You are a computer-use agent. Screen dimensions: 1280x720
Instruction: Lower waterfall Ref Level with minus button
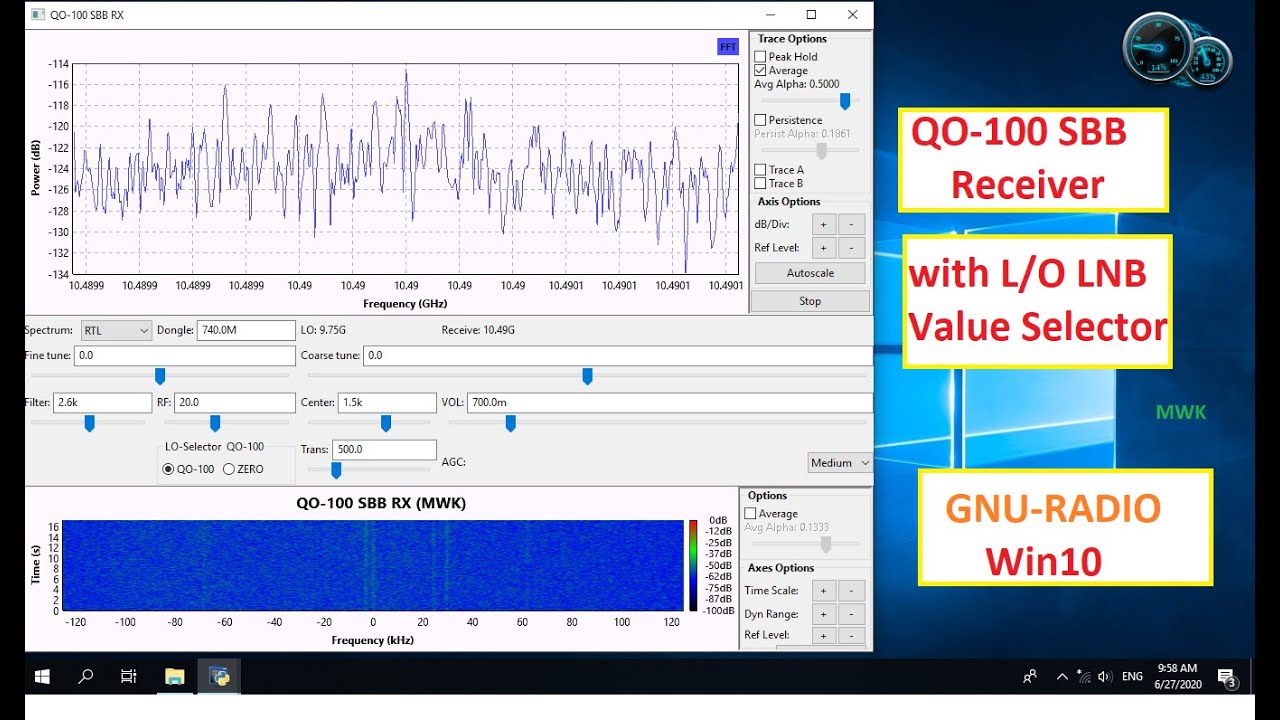click(851, 635)
